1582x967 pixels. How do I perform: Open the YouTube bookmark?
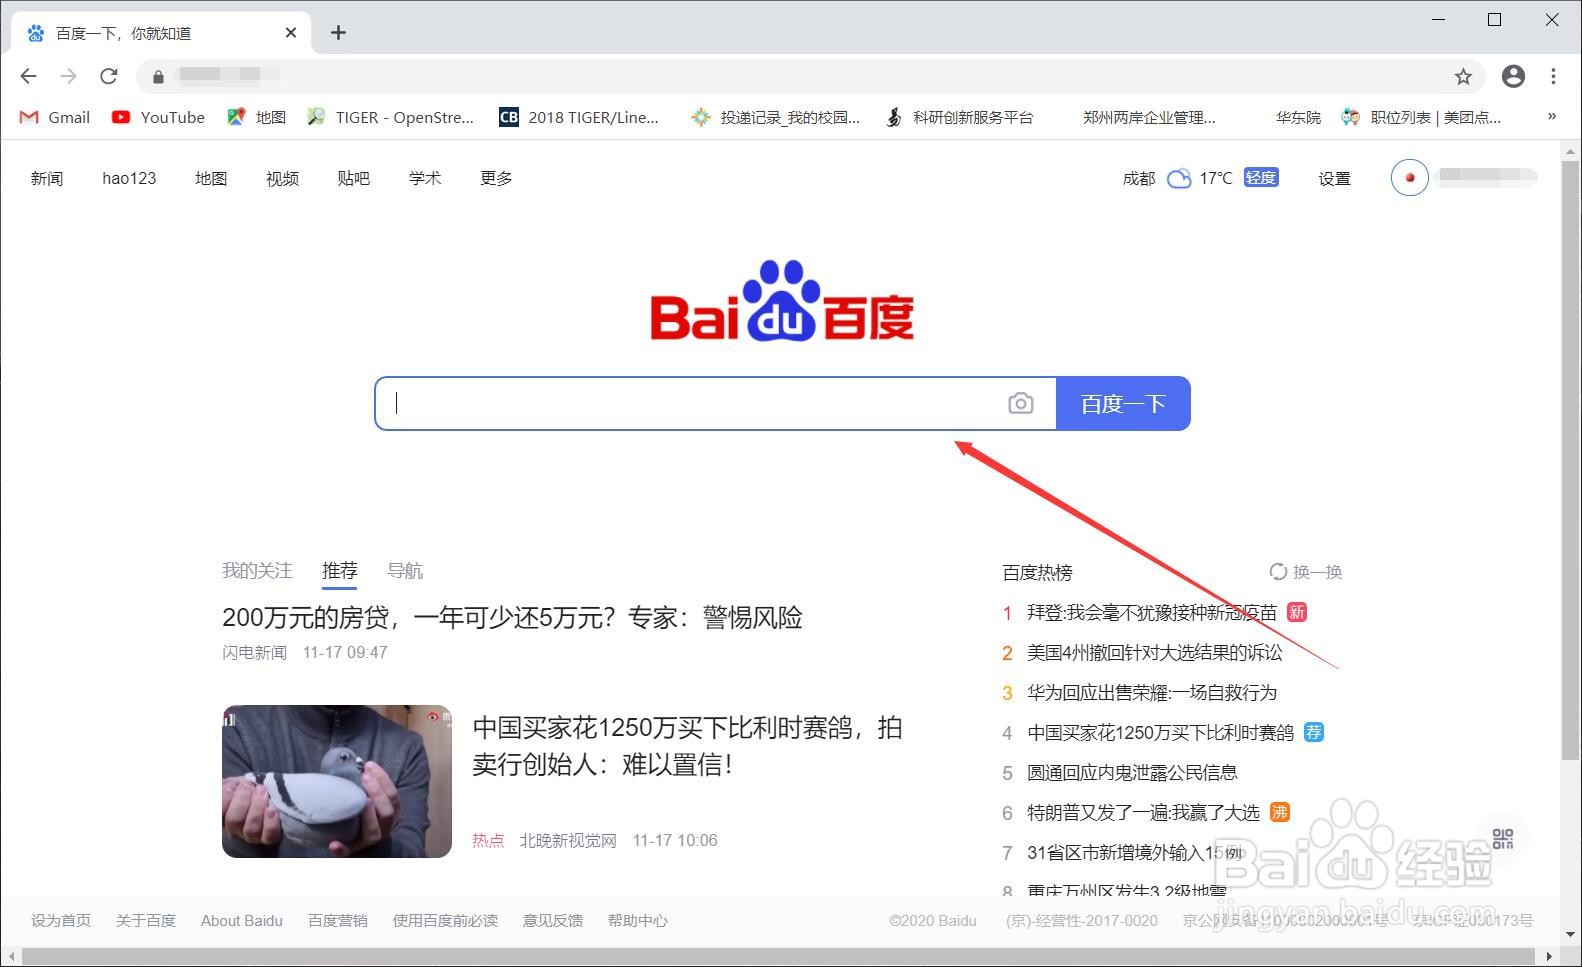[x=158, y=117]
